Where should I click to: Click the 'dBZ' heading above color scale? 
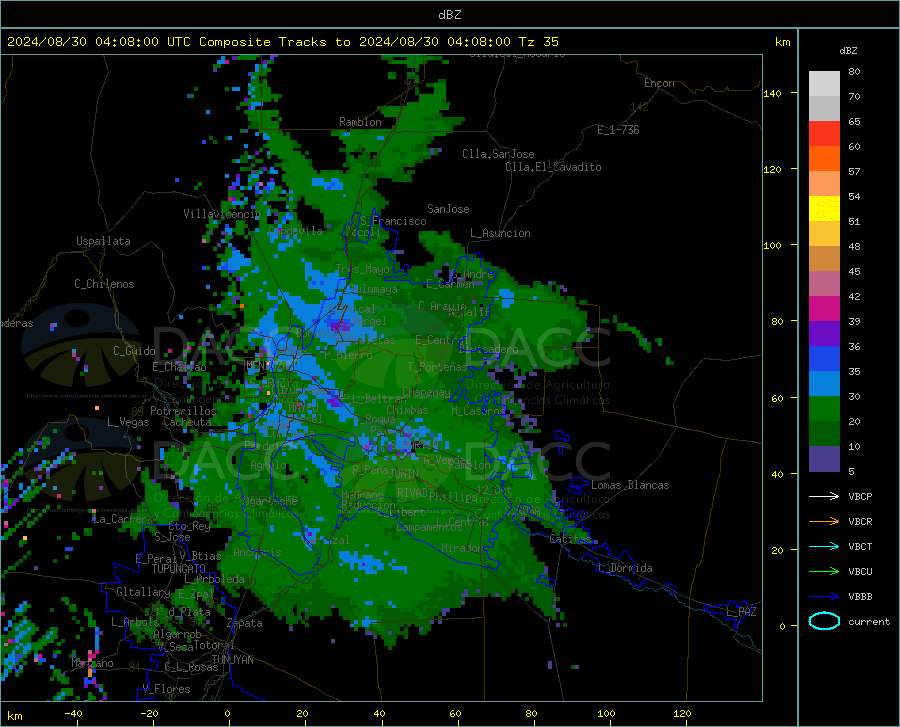(x=848, y=50)
